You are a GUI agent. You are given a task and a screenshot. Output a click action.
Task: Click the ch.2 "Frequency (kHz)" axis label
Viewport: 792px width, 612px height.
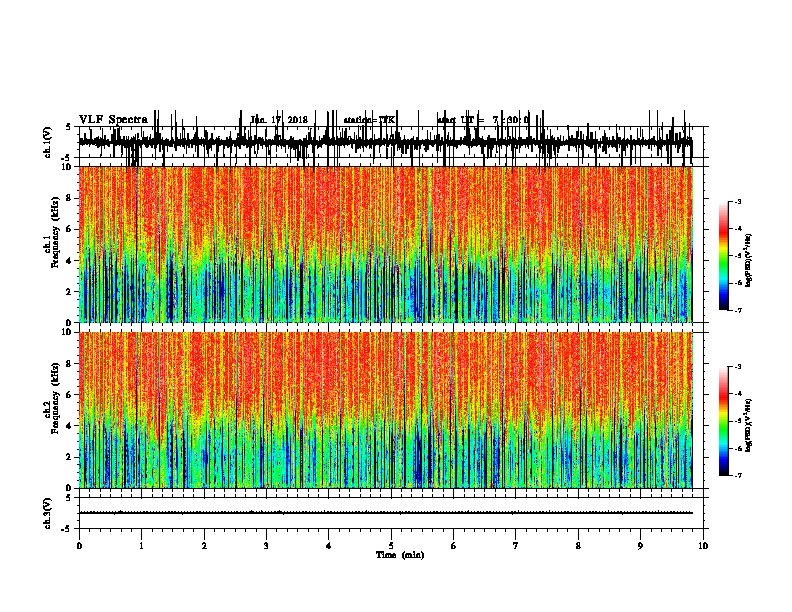(x=55, y=398)
